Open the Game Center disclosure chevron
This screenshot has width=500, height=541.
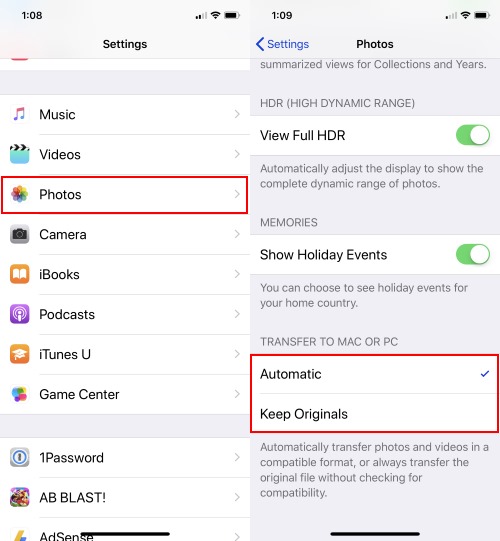(237, 394)
